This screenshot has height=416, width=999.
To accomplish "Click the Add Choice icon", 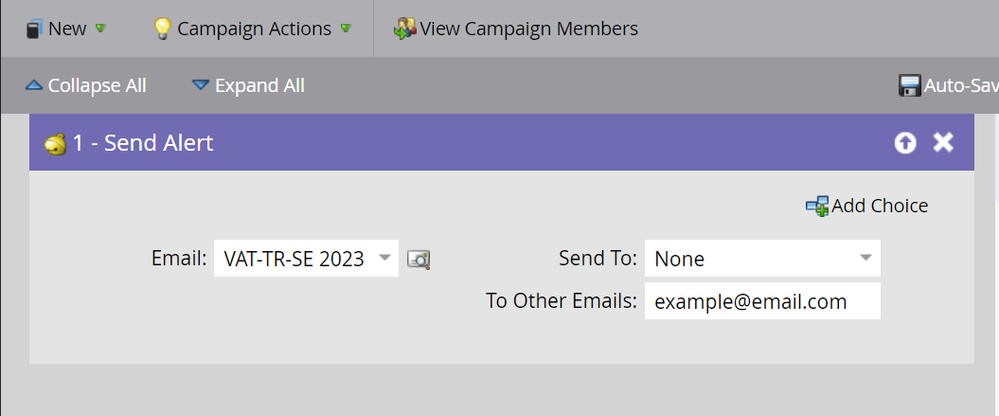I will coord(817,206).
